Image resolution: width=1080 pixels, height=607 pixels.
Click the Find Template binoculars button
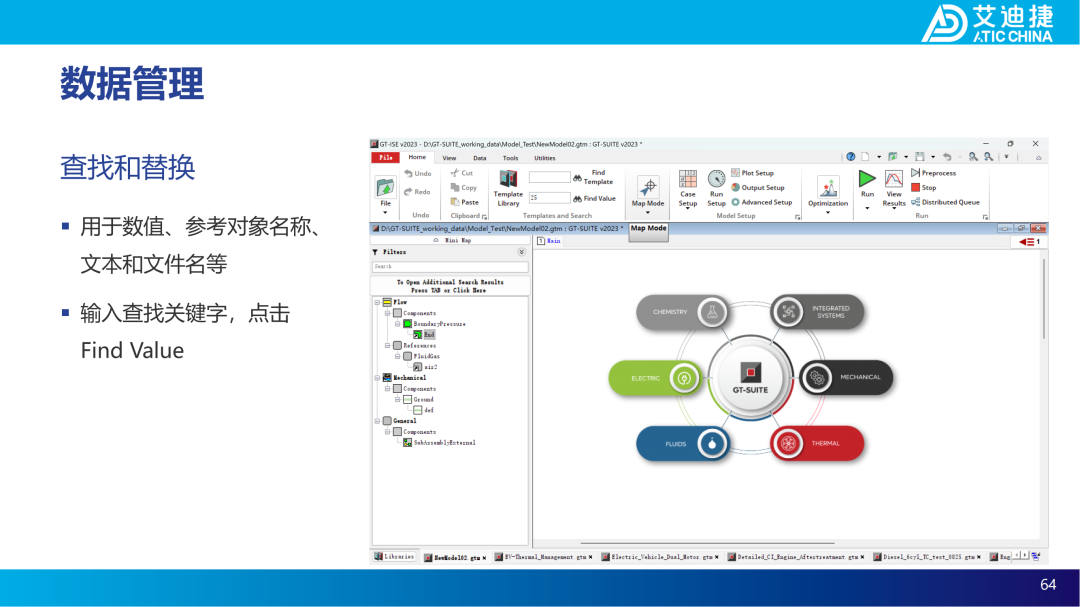[x=593, y=177]
